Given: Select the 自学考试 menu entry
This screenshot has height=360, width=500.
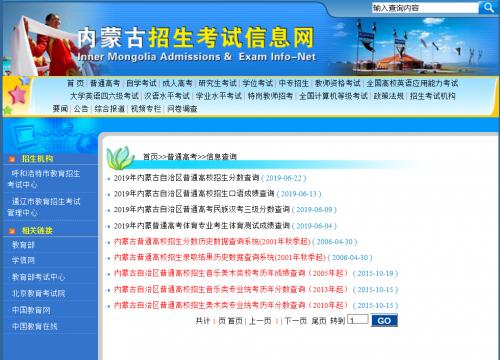Looking at the screenshot, I should tap(141, 83).
